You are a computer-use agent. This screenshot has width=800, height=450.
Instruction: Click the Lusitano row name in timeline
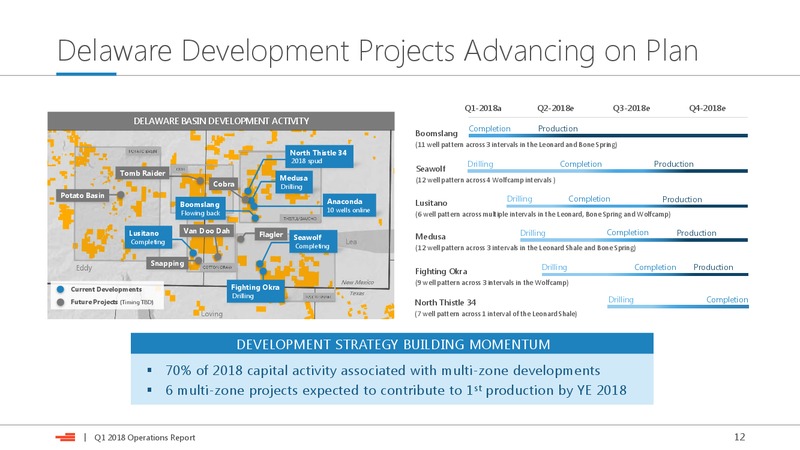(431, 203)
